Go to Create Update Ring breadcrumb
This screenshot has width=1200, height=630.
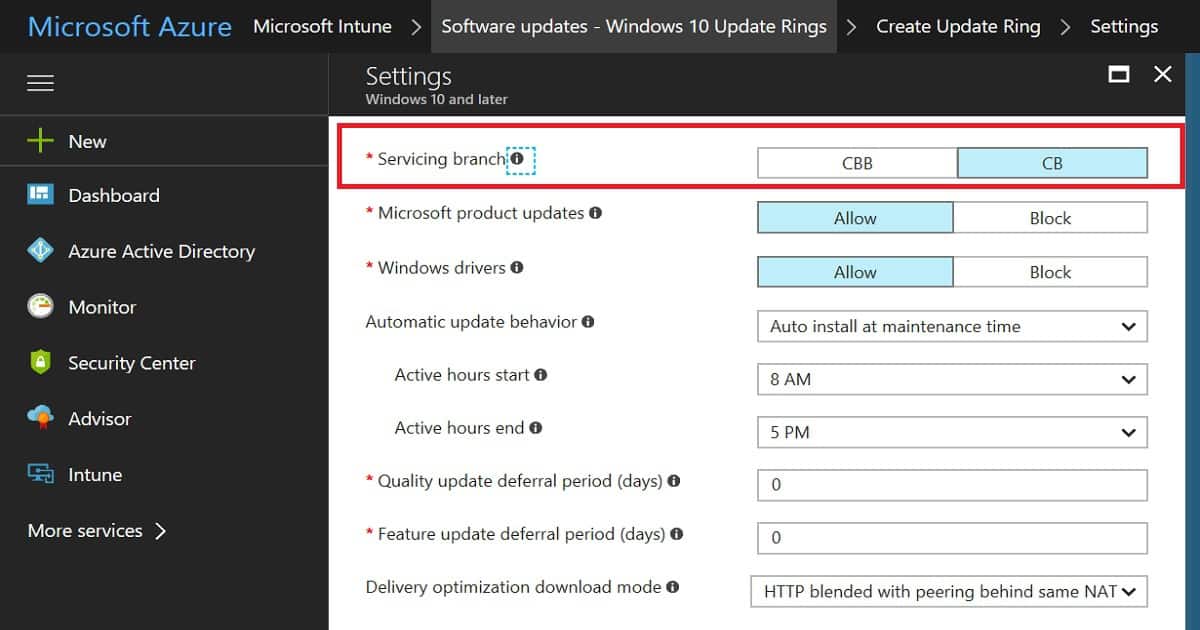[x=958, y=26]
